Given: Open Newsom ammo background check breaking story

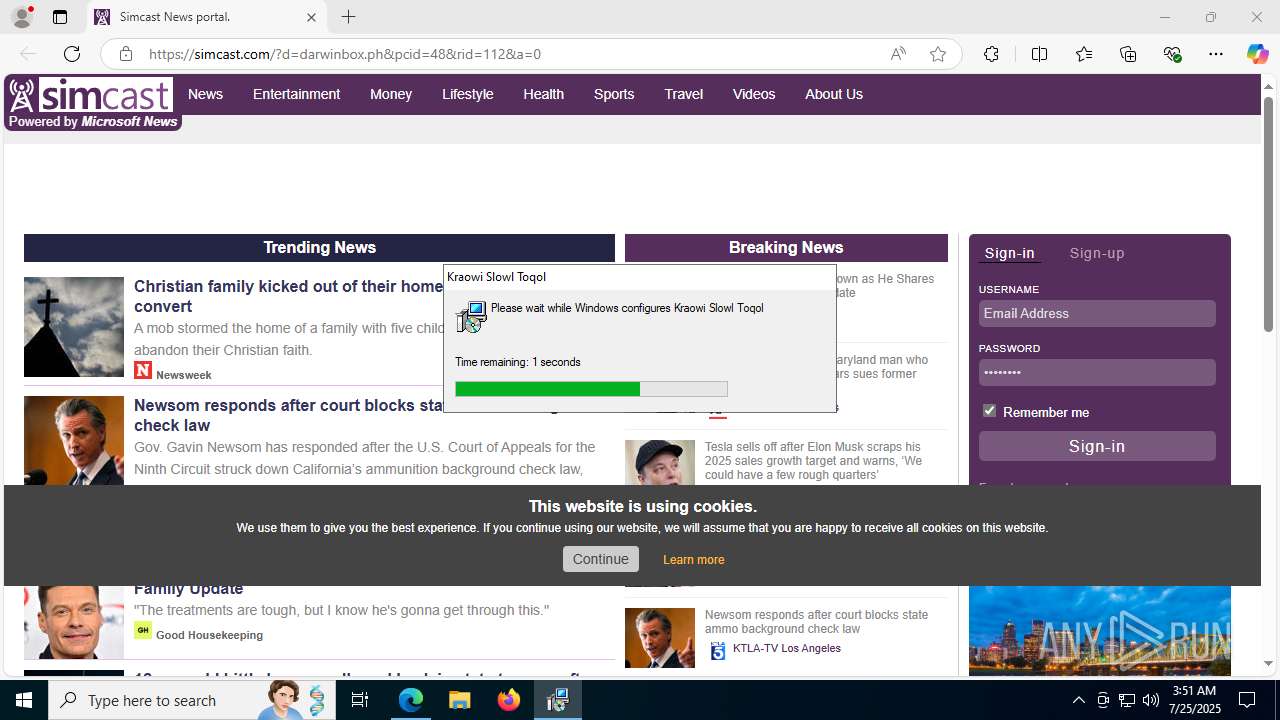Looking at the screenshot, I should coord(816,622).
